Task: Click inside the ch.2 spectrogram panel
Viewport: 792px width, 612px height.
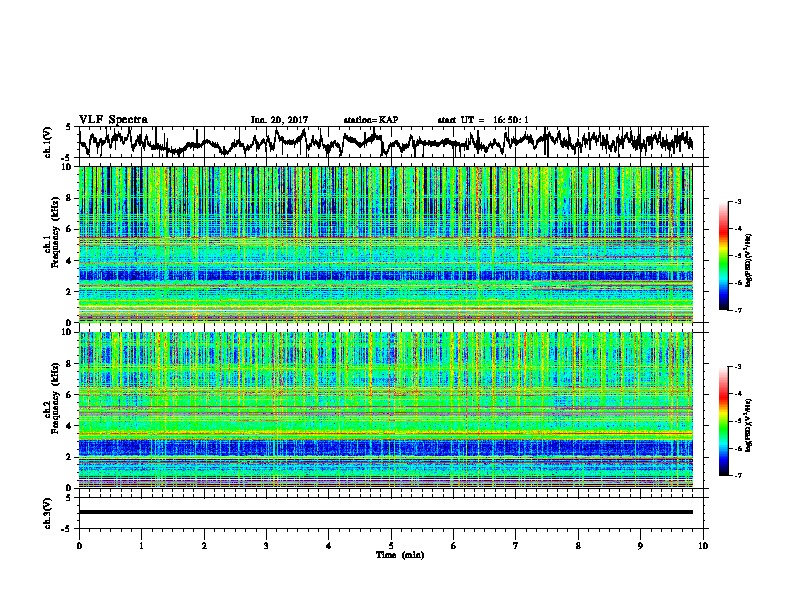Action: pyautogui.click(x=385, y=410)
